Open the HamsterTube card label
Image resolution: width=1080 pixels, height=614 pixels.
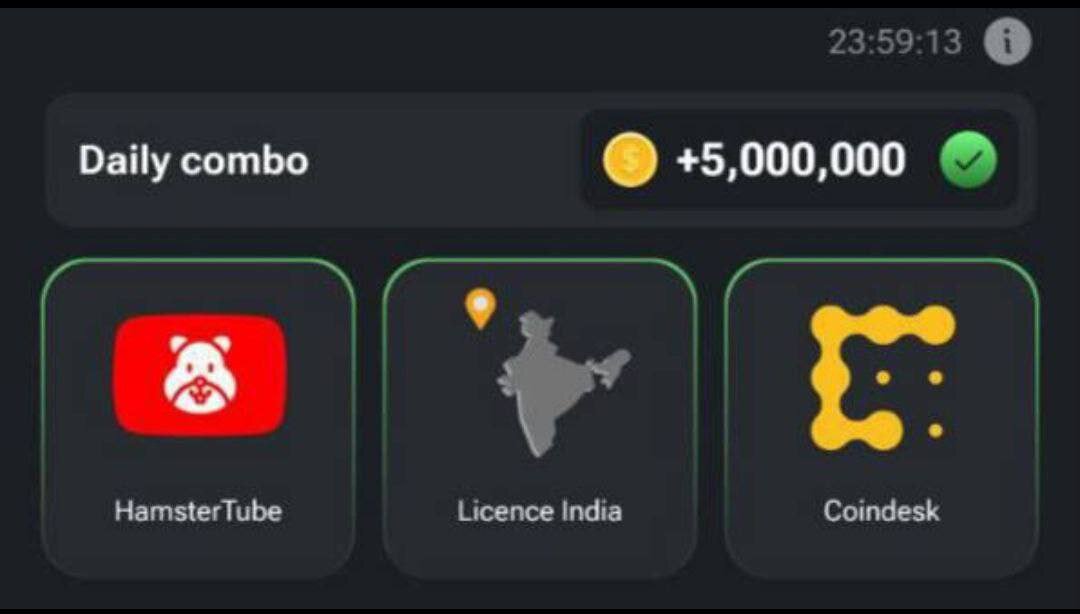tap(198, 511)
